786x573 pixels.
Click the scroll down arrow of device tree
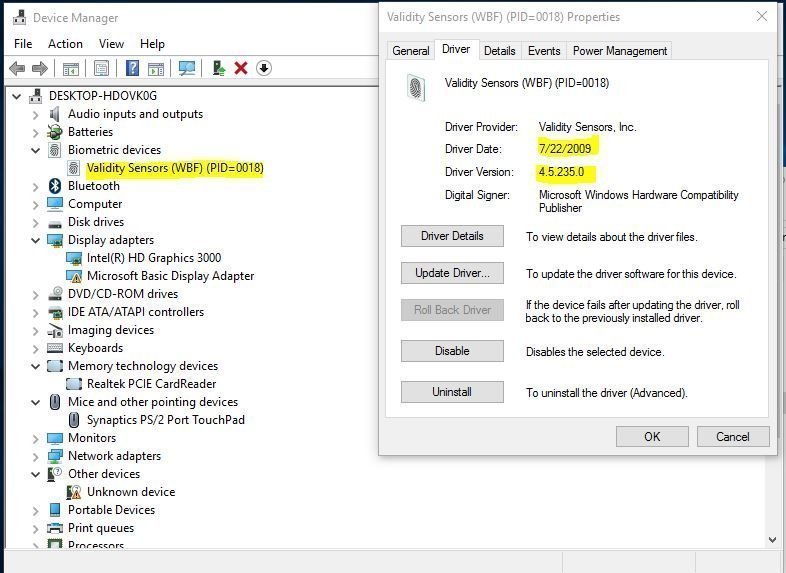772,540
